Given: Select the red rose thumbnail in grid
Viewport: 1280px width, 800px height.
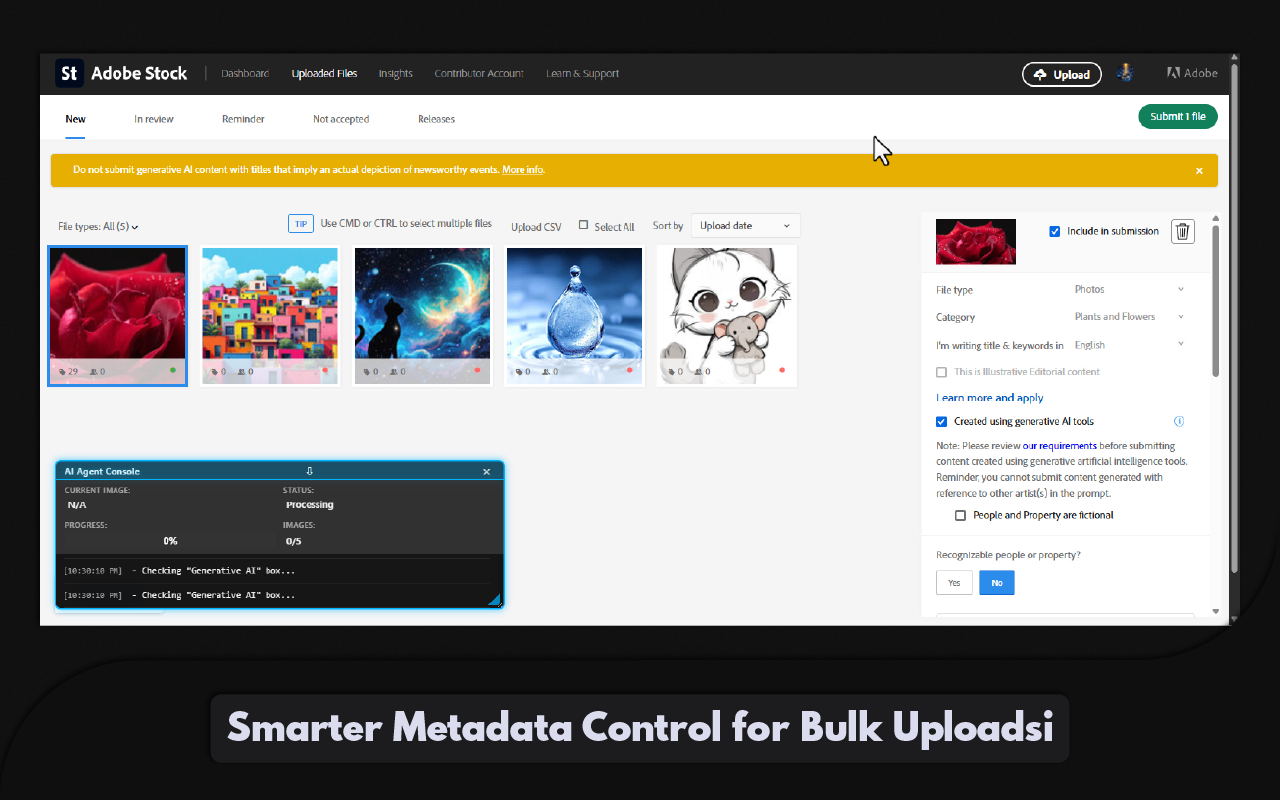Looking at the screenshot, I should coord(117,316).
